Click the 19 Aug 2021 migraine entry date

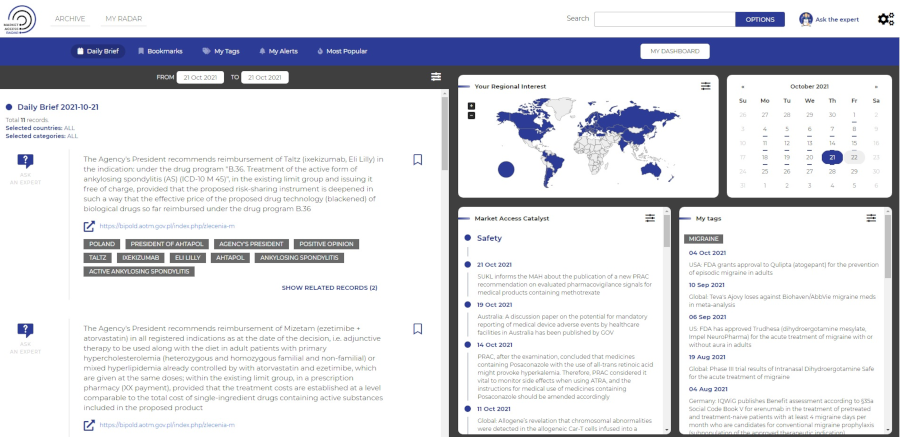pos(707,357)
